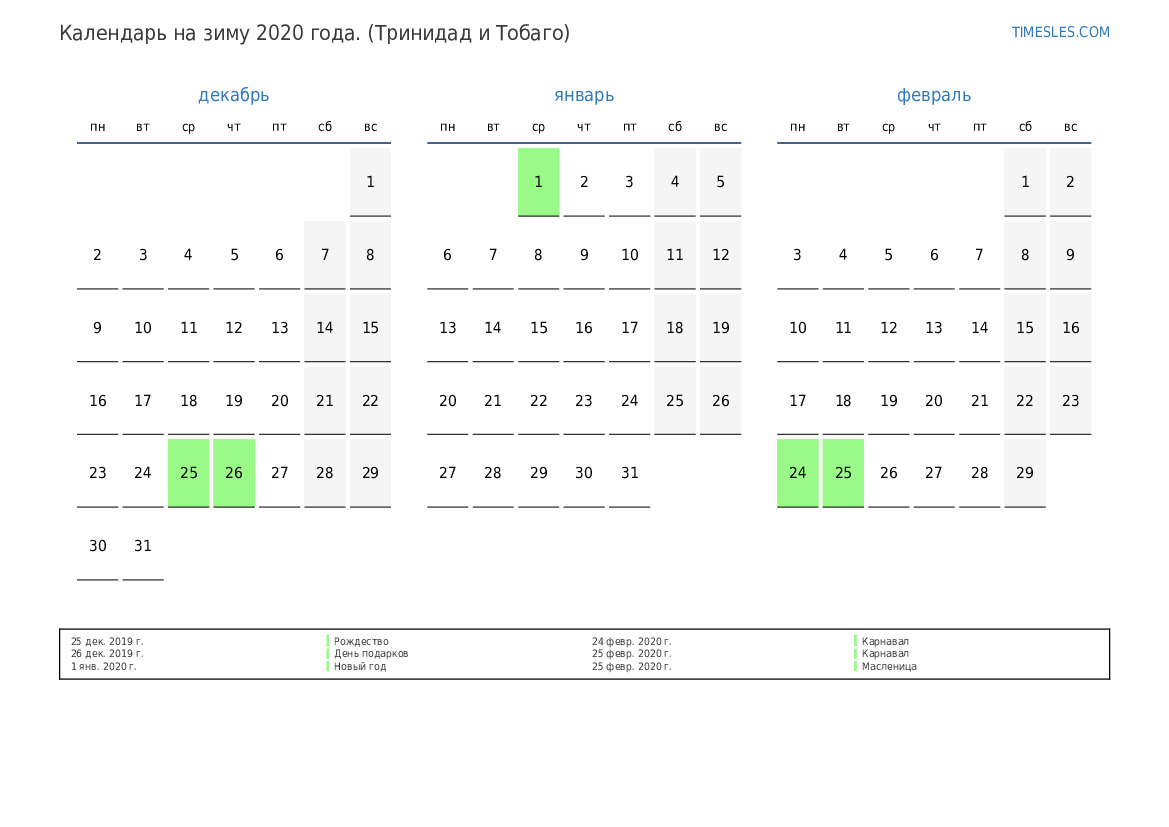Select highlighted December 25 Christmas cell
1169x827 pixels.
(188, 473)
